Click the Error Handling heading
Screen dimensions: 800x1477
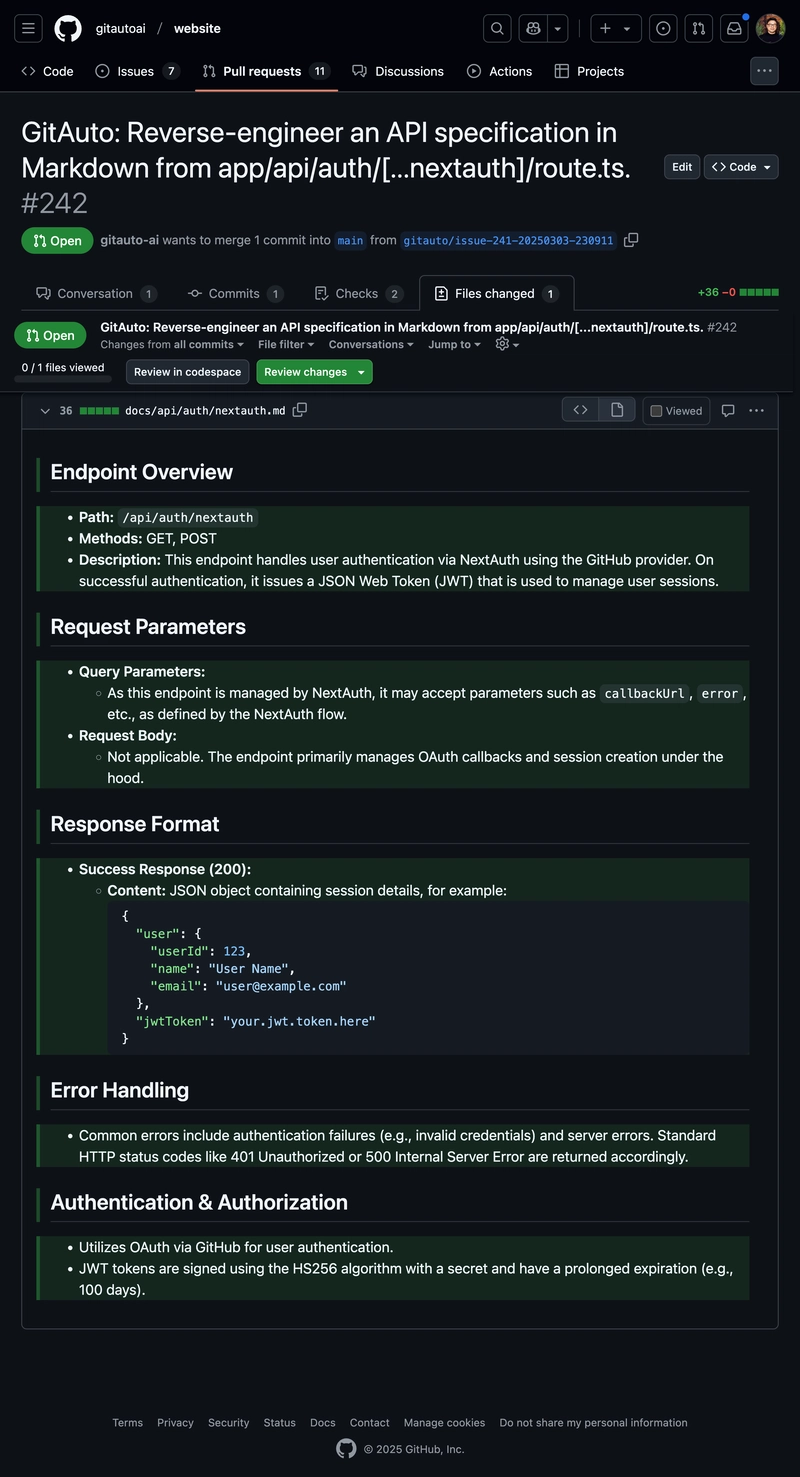pos(120,1090)
